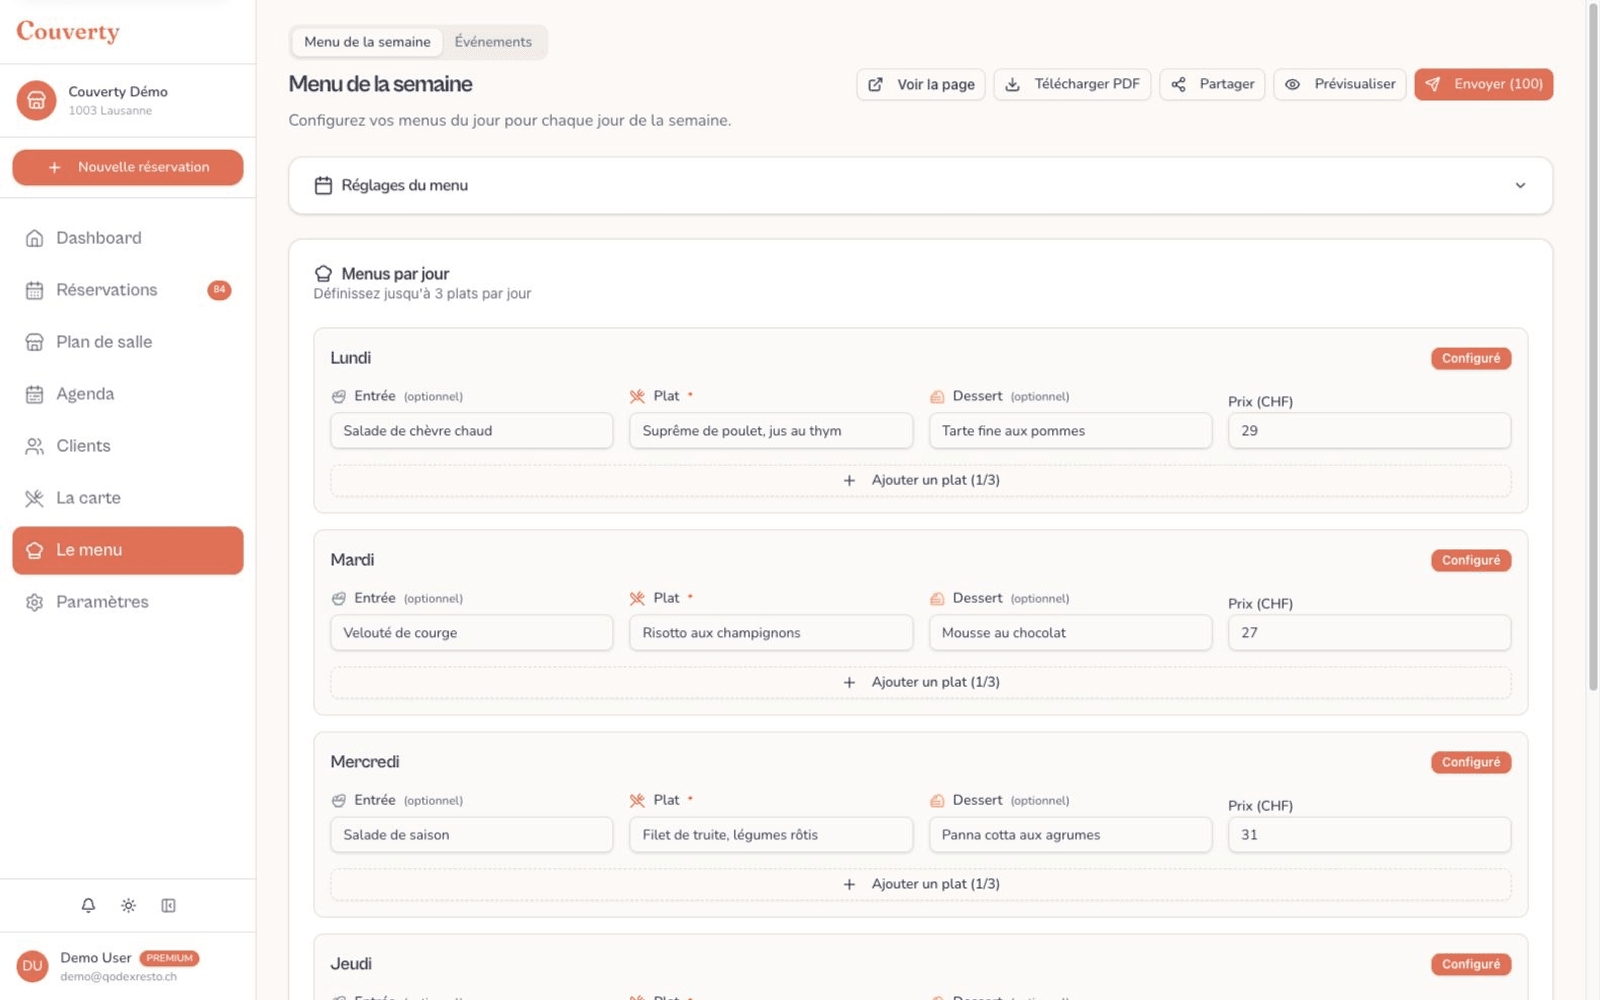This screenshot has width=1600, height=1000.
Task: Click the PREMIUM badge next to Demo User
Action: click(x=169, y=958)
